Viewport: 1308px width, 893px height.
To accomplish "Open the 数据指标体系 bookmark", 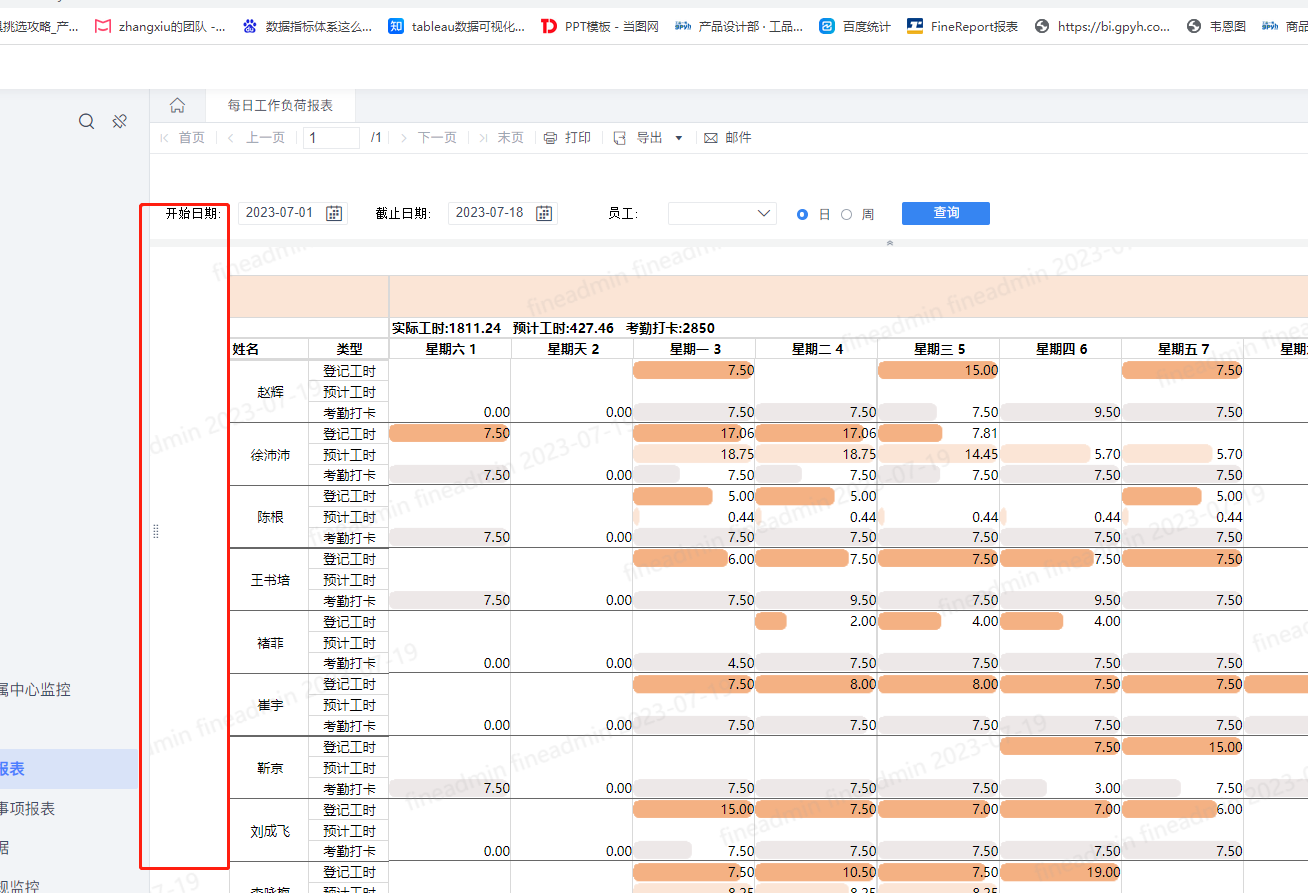I will (x=307, y=27).
